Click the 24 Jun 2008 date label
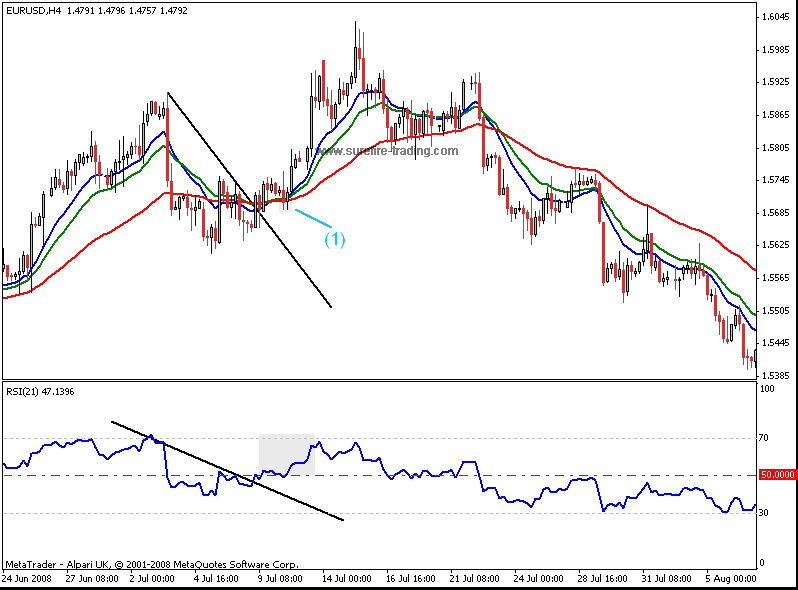Image resolution: width=798 pixels, height=590 pixels. (x=27, y=579)
